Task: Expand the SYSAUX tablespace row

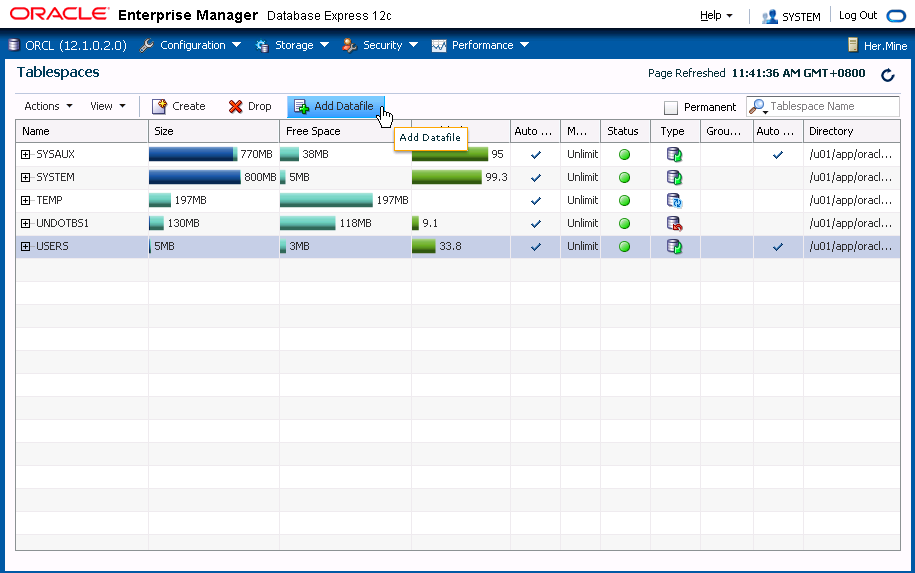Action: [25, 155]
